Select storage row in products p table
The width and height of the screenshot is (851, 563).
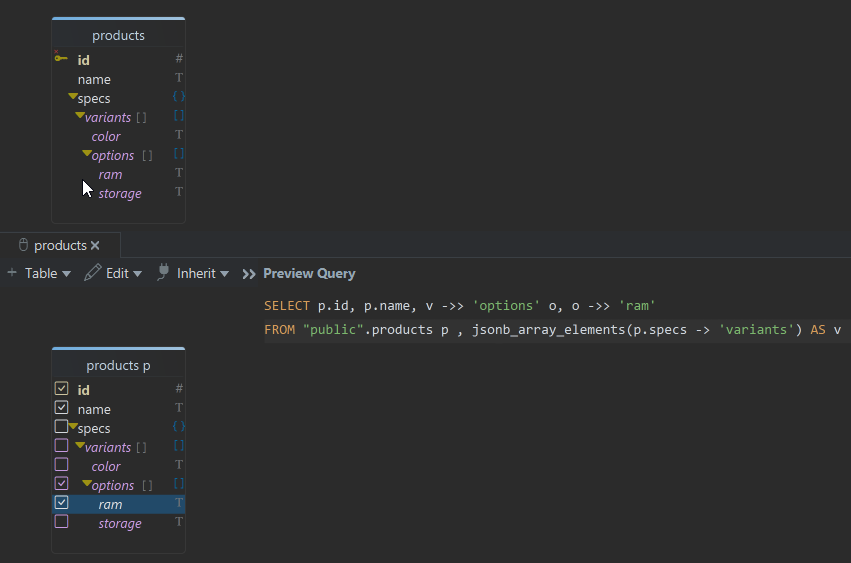[x=118, y=523]
